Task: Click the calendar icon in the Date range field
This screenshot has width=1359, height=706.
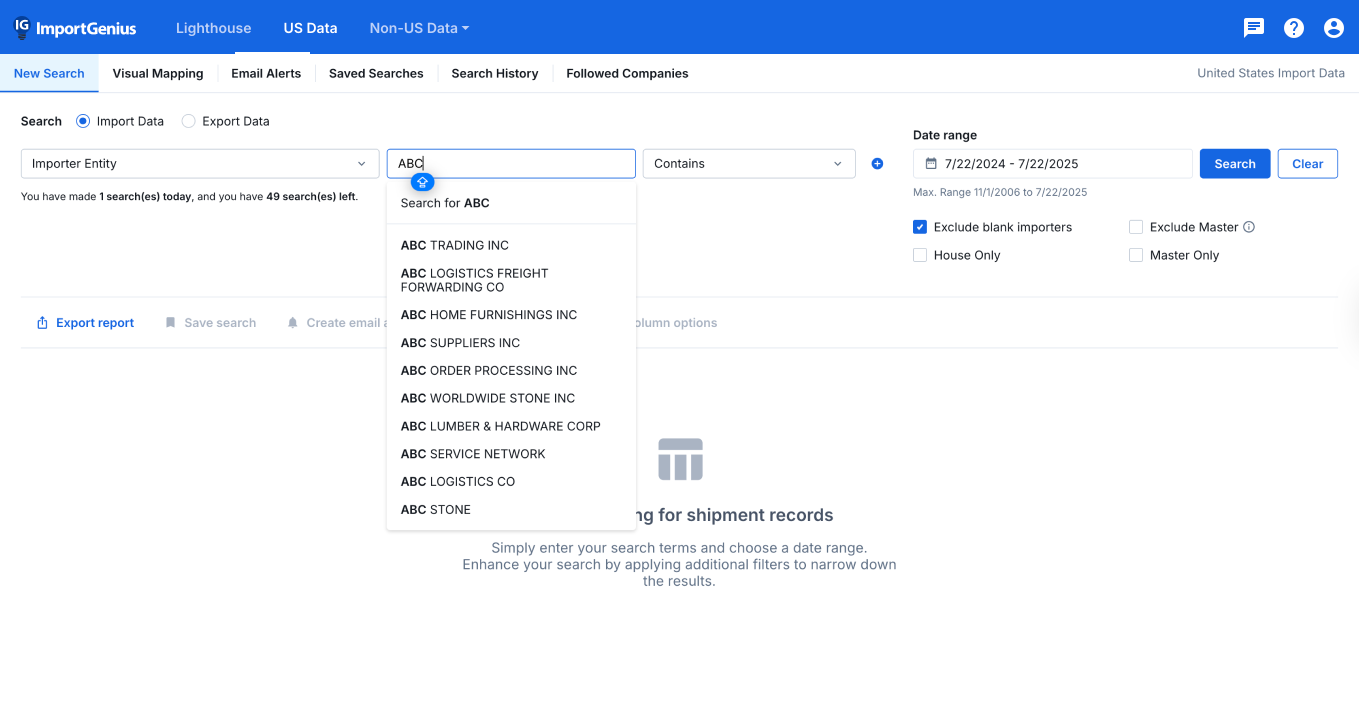Action: [x=933, y=163]
